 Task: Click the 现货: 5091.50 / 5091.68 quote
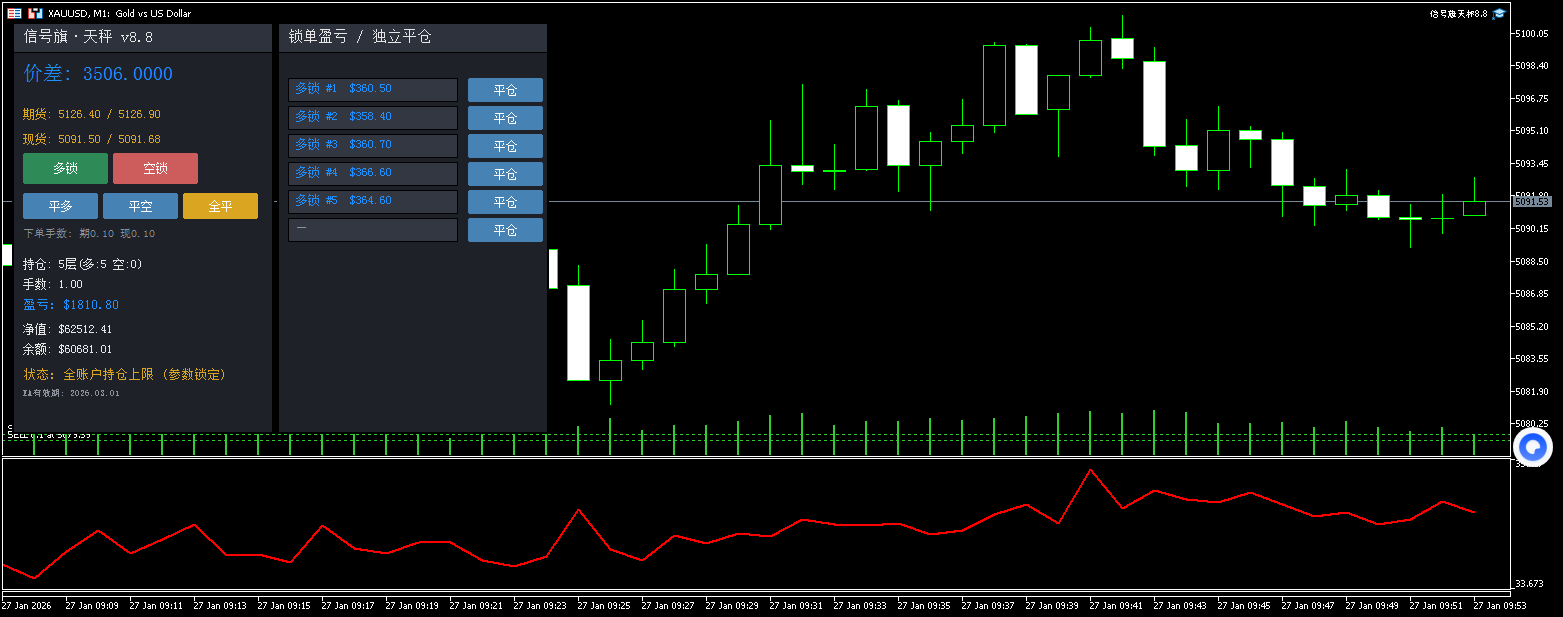point(92,139)
